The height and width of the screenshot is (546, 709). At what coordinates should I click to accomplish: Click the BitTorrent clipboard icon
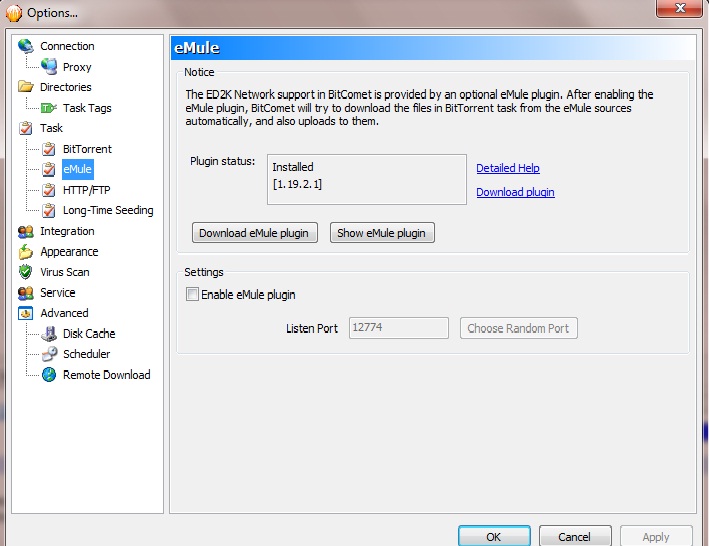(49, 149)
